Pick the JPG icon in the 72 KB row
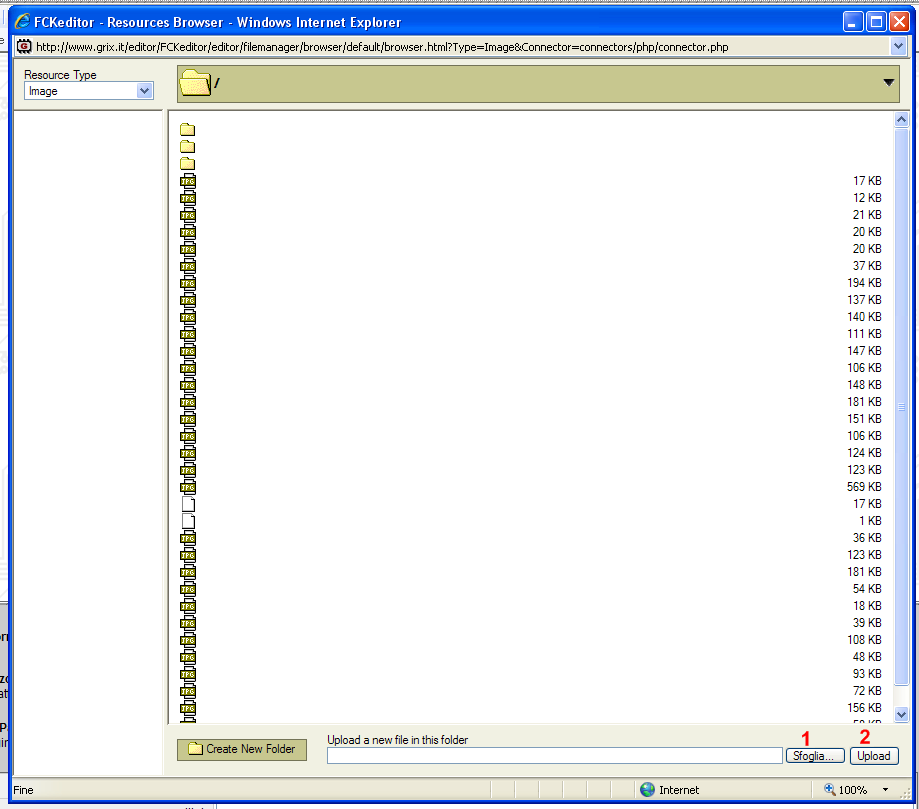Screen dimensions: 919x809 (x=188, y=691)
